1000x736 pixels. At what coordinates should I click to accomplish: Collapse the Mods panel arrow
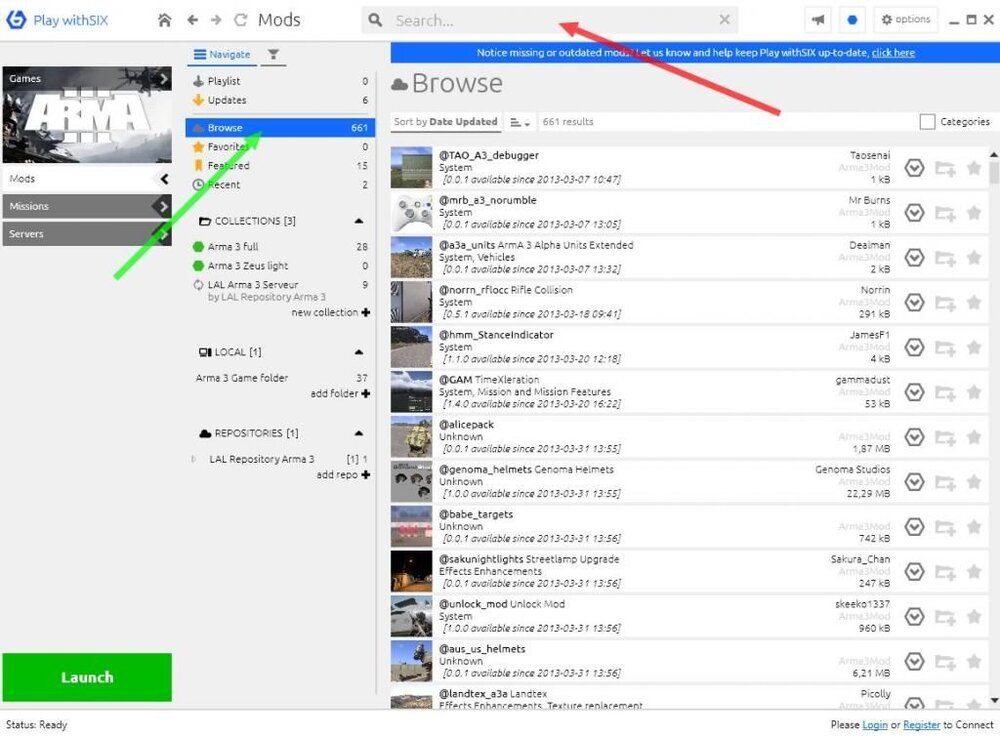tap(164, 179)
